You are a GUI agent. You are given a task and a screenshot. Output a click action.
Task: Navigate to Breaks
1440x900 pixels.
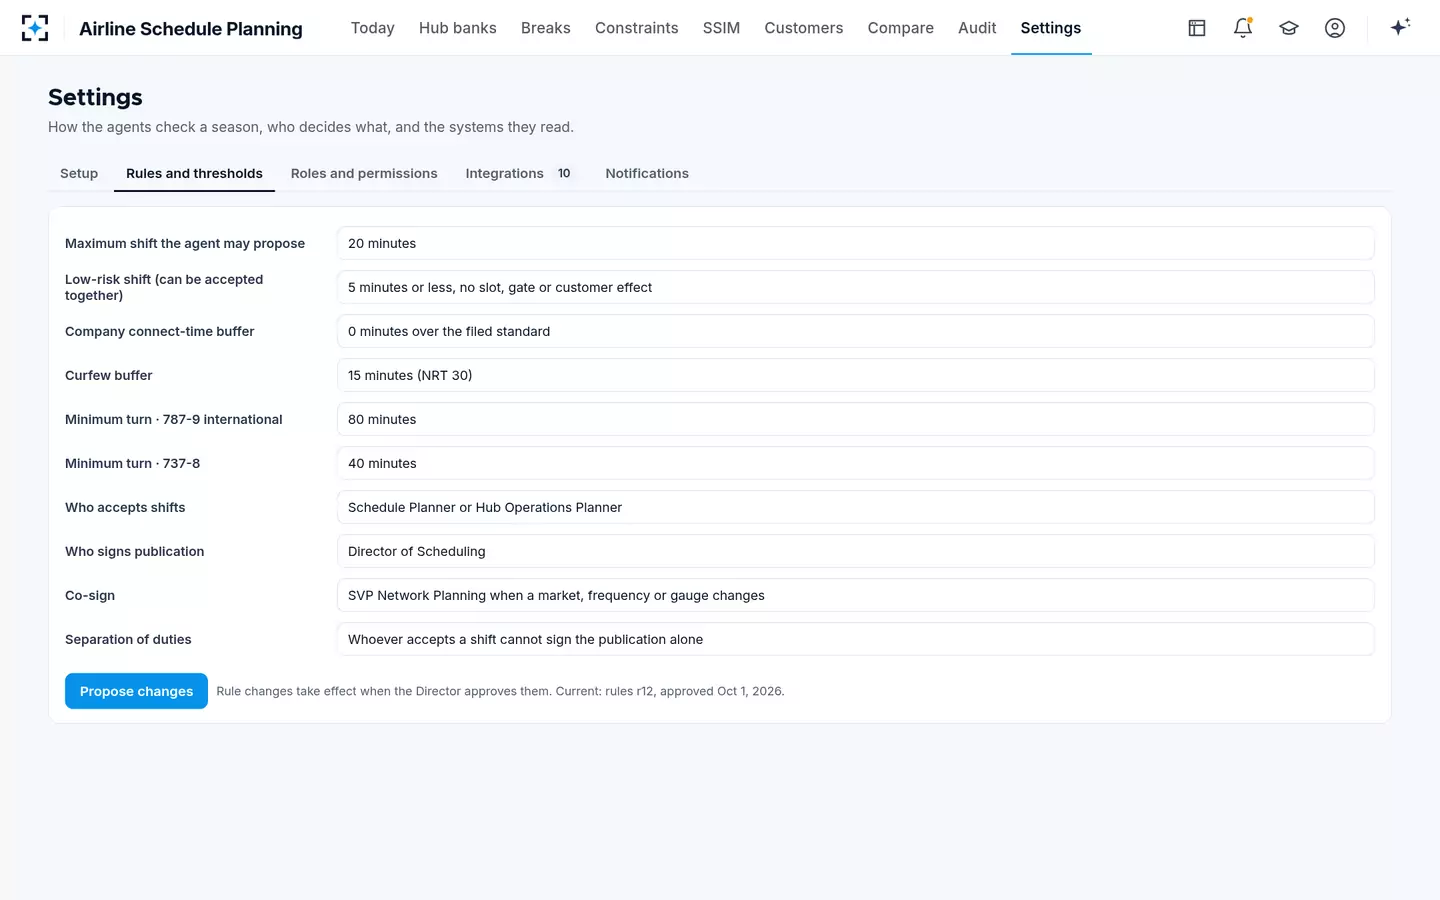pos(546,28)
